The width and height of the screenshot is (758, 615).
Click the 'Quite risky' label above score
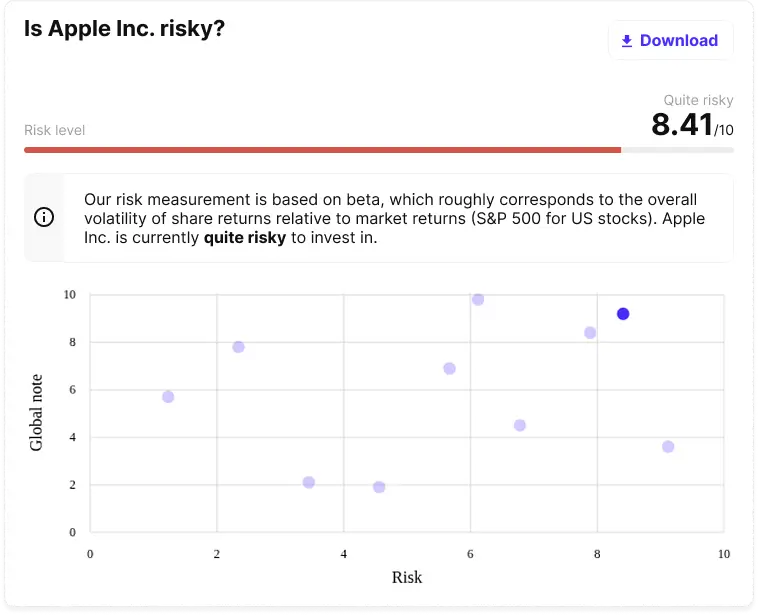click(698, 100)
